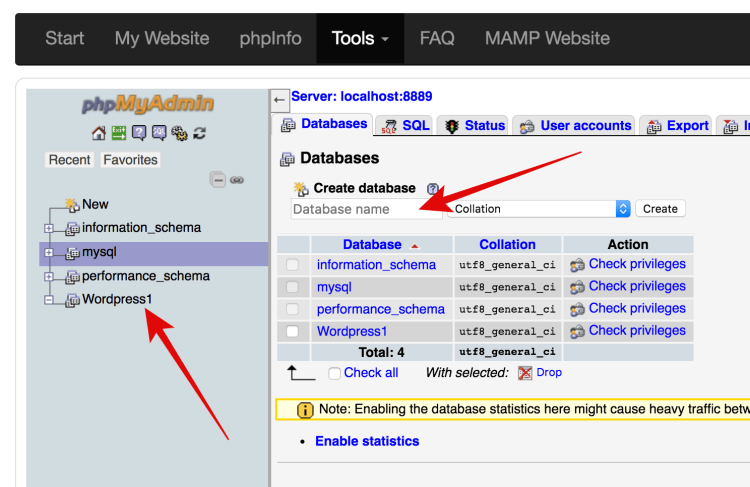
Task: Enable the Check all checkbox
Action: pyautogui.click(x=334, y=373)
